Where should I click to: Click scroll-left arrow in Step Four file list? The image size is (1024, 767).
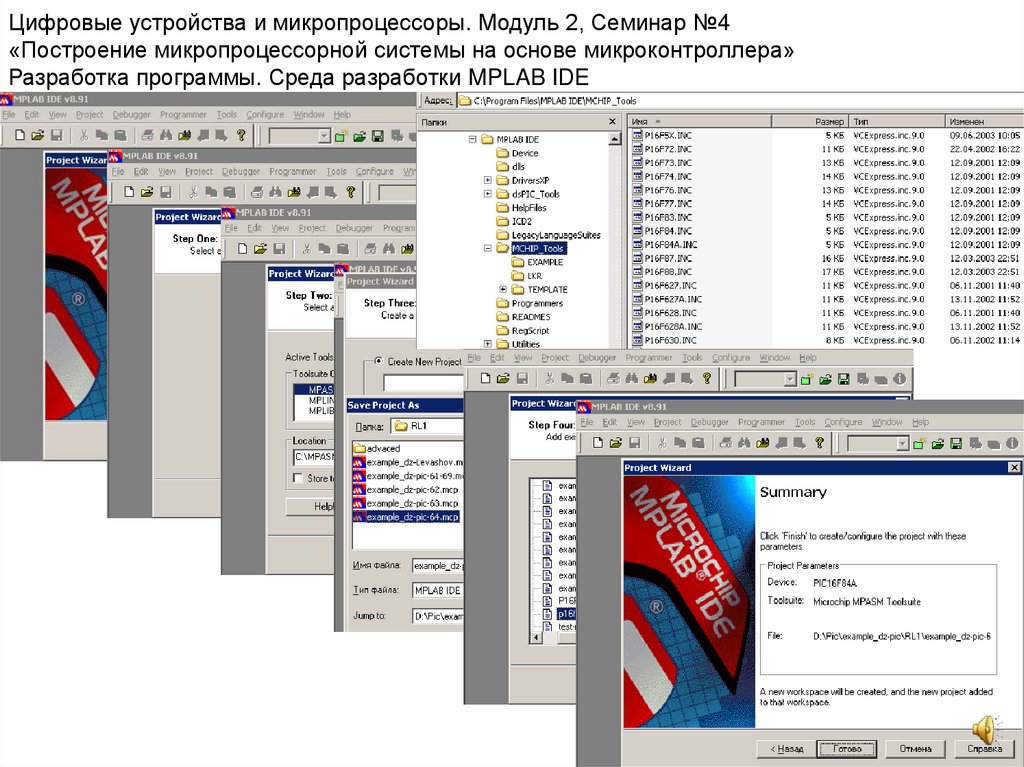tap(537, 637)
